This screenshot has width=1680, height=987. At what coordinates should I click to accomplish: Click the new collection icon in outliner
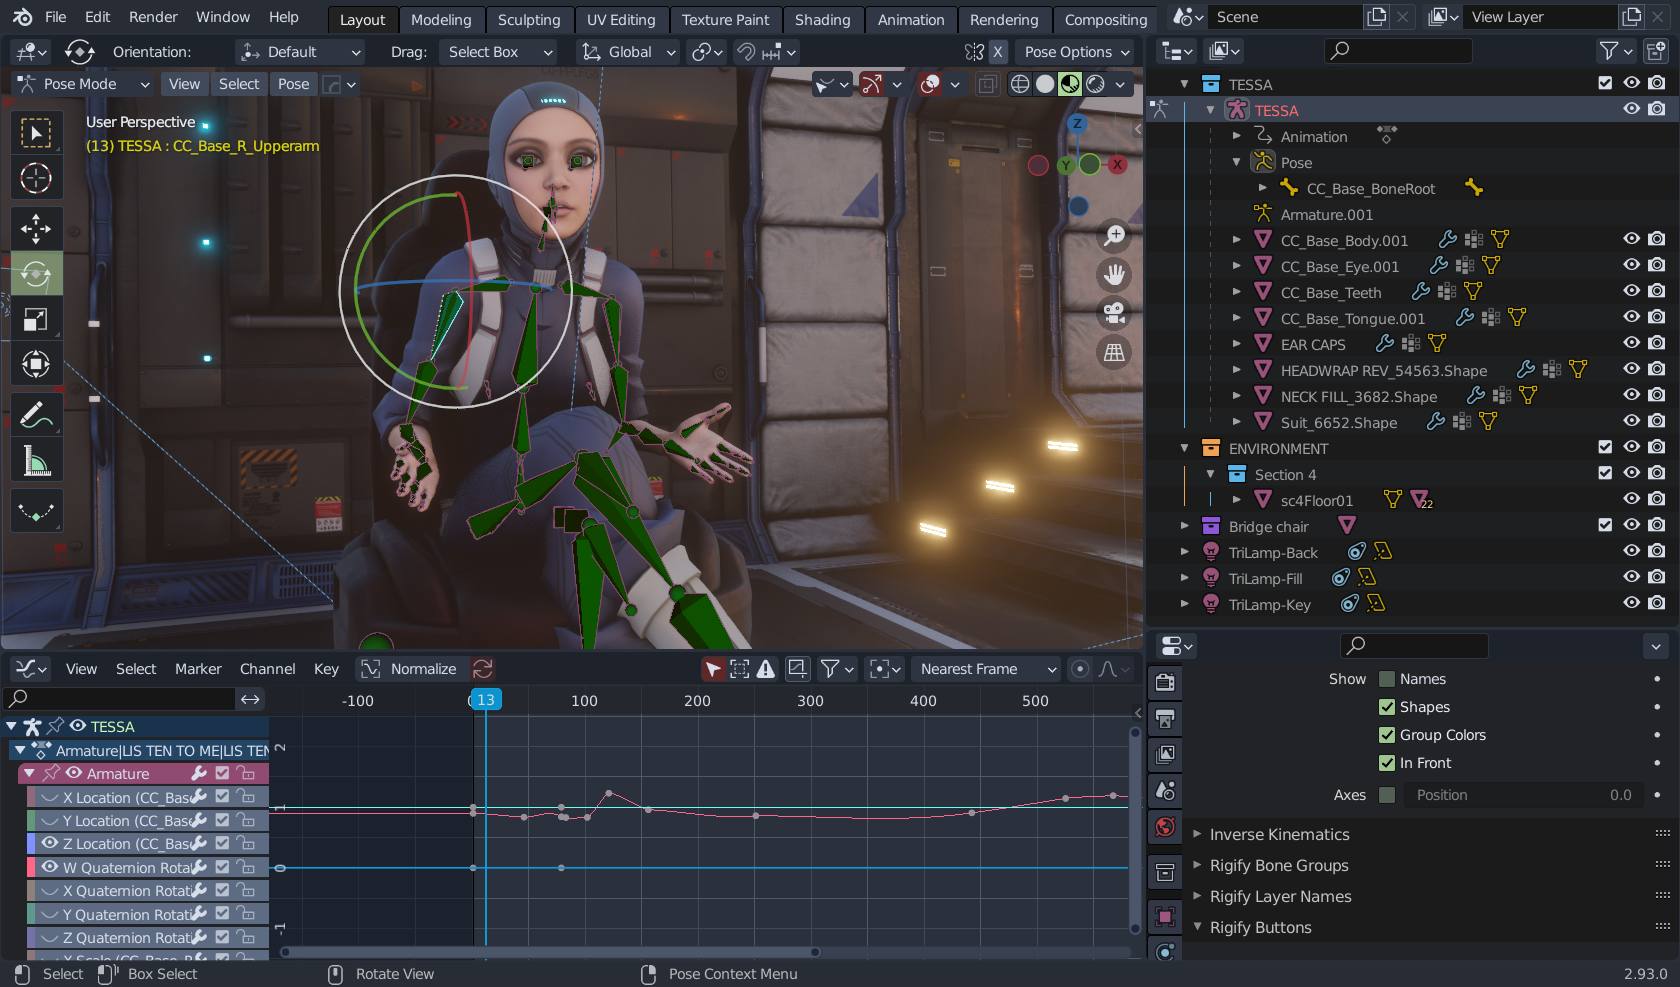click(1657, 50)
